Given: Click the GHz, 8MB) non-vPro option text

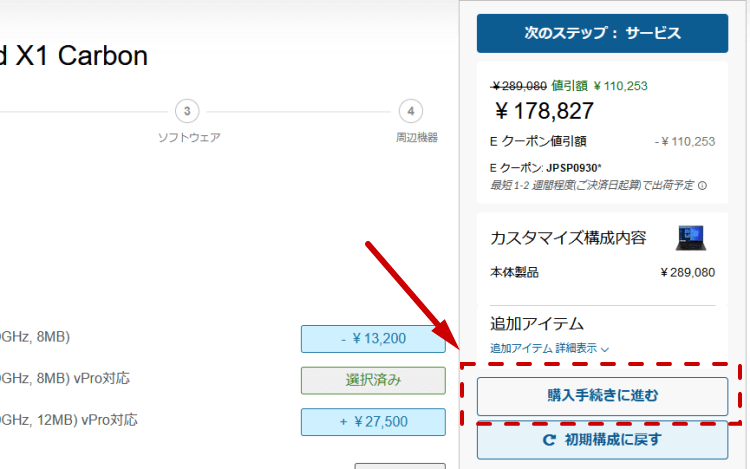Looking at the screenshot, I should (35, 337).
